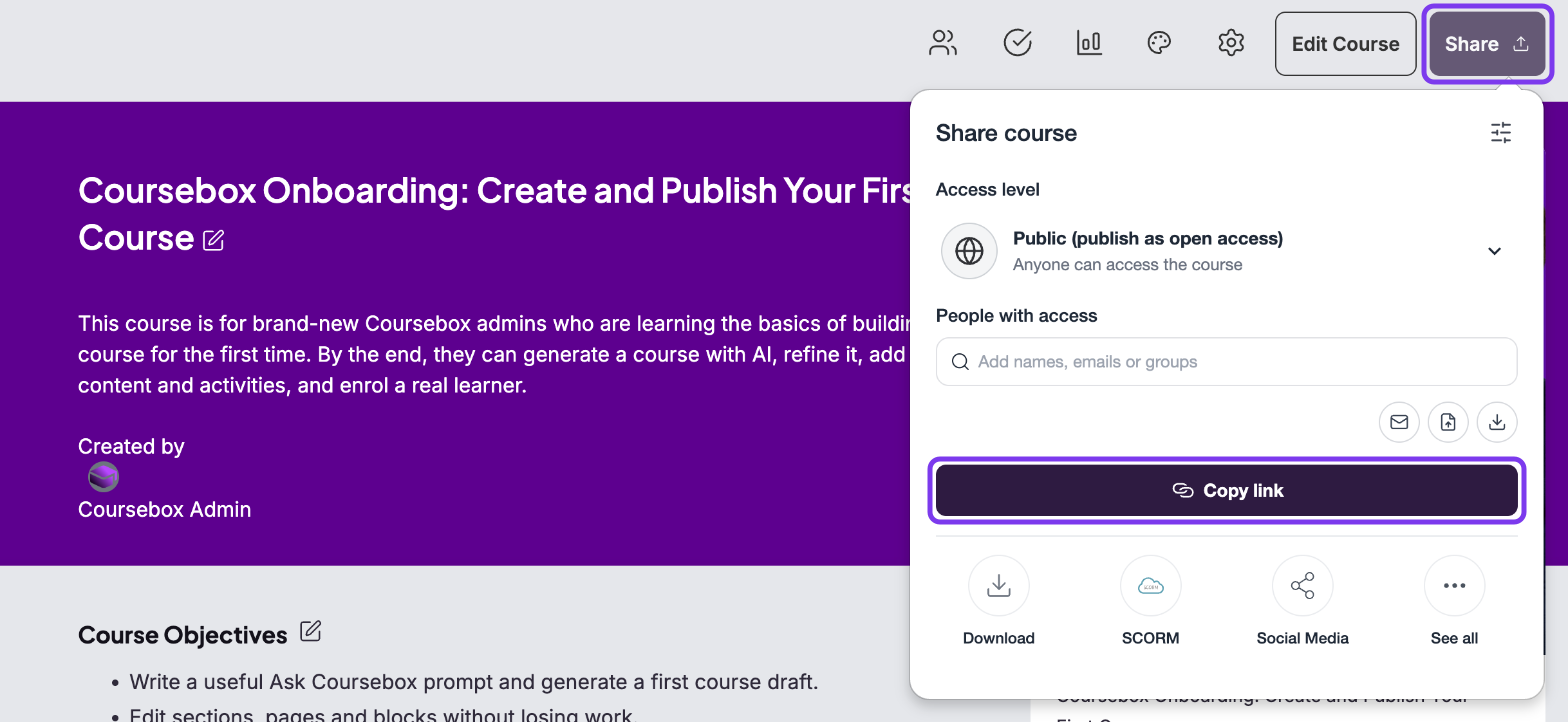Click the Share button
The width and height of the screenshot is (1568, 722).
pos(1487,44)
